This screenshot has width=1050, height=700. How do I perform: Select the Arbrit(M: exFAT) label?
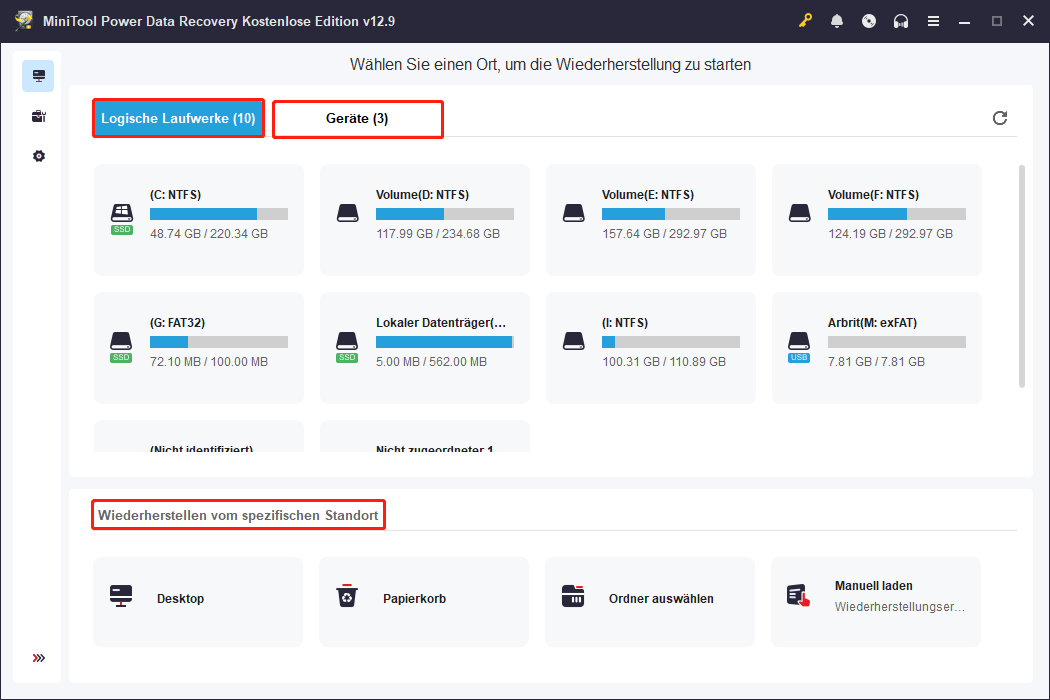pyautogui.click(x=873, y=323)
